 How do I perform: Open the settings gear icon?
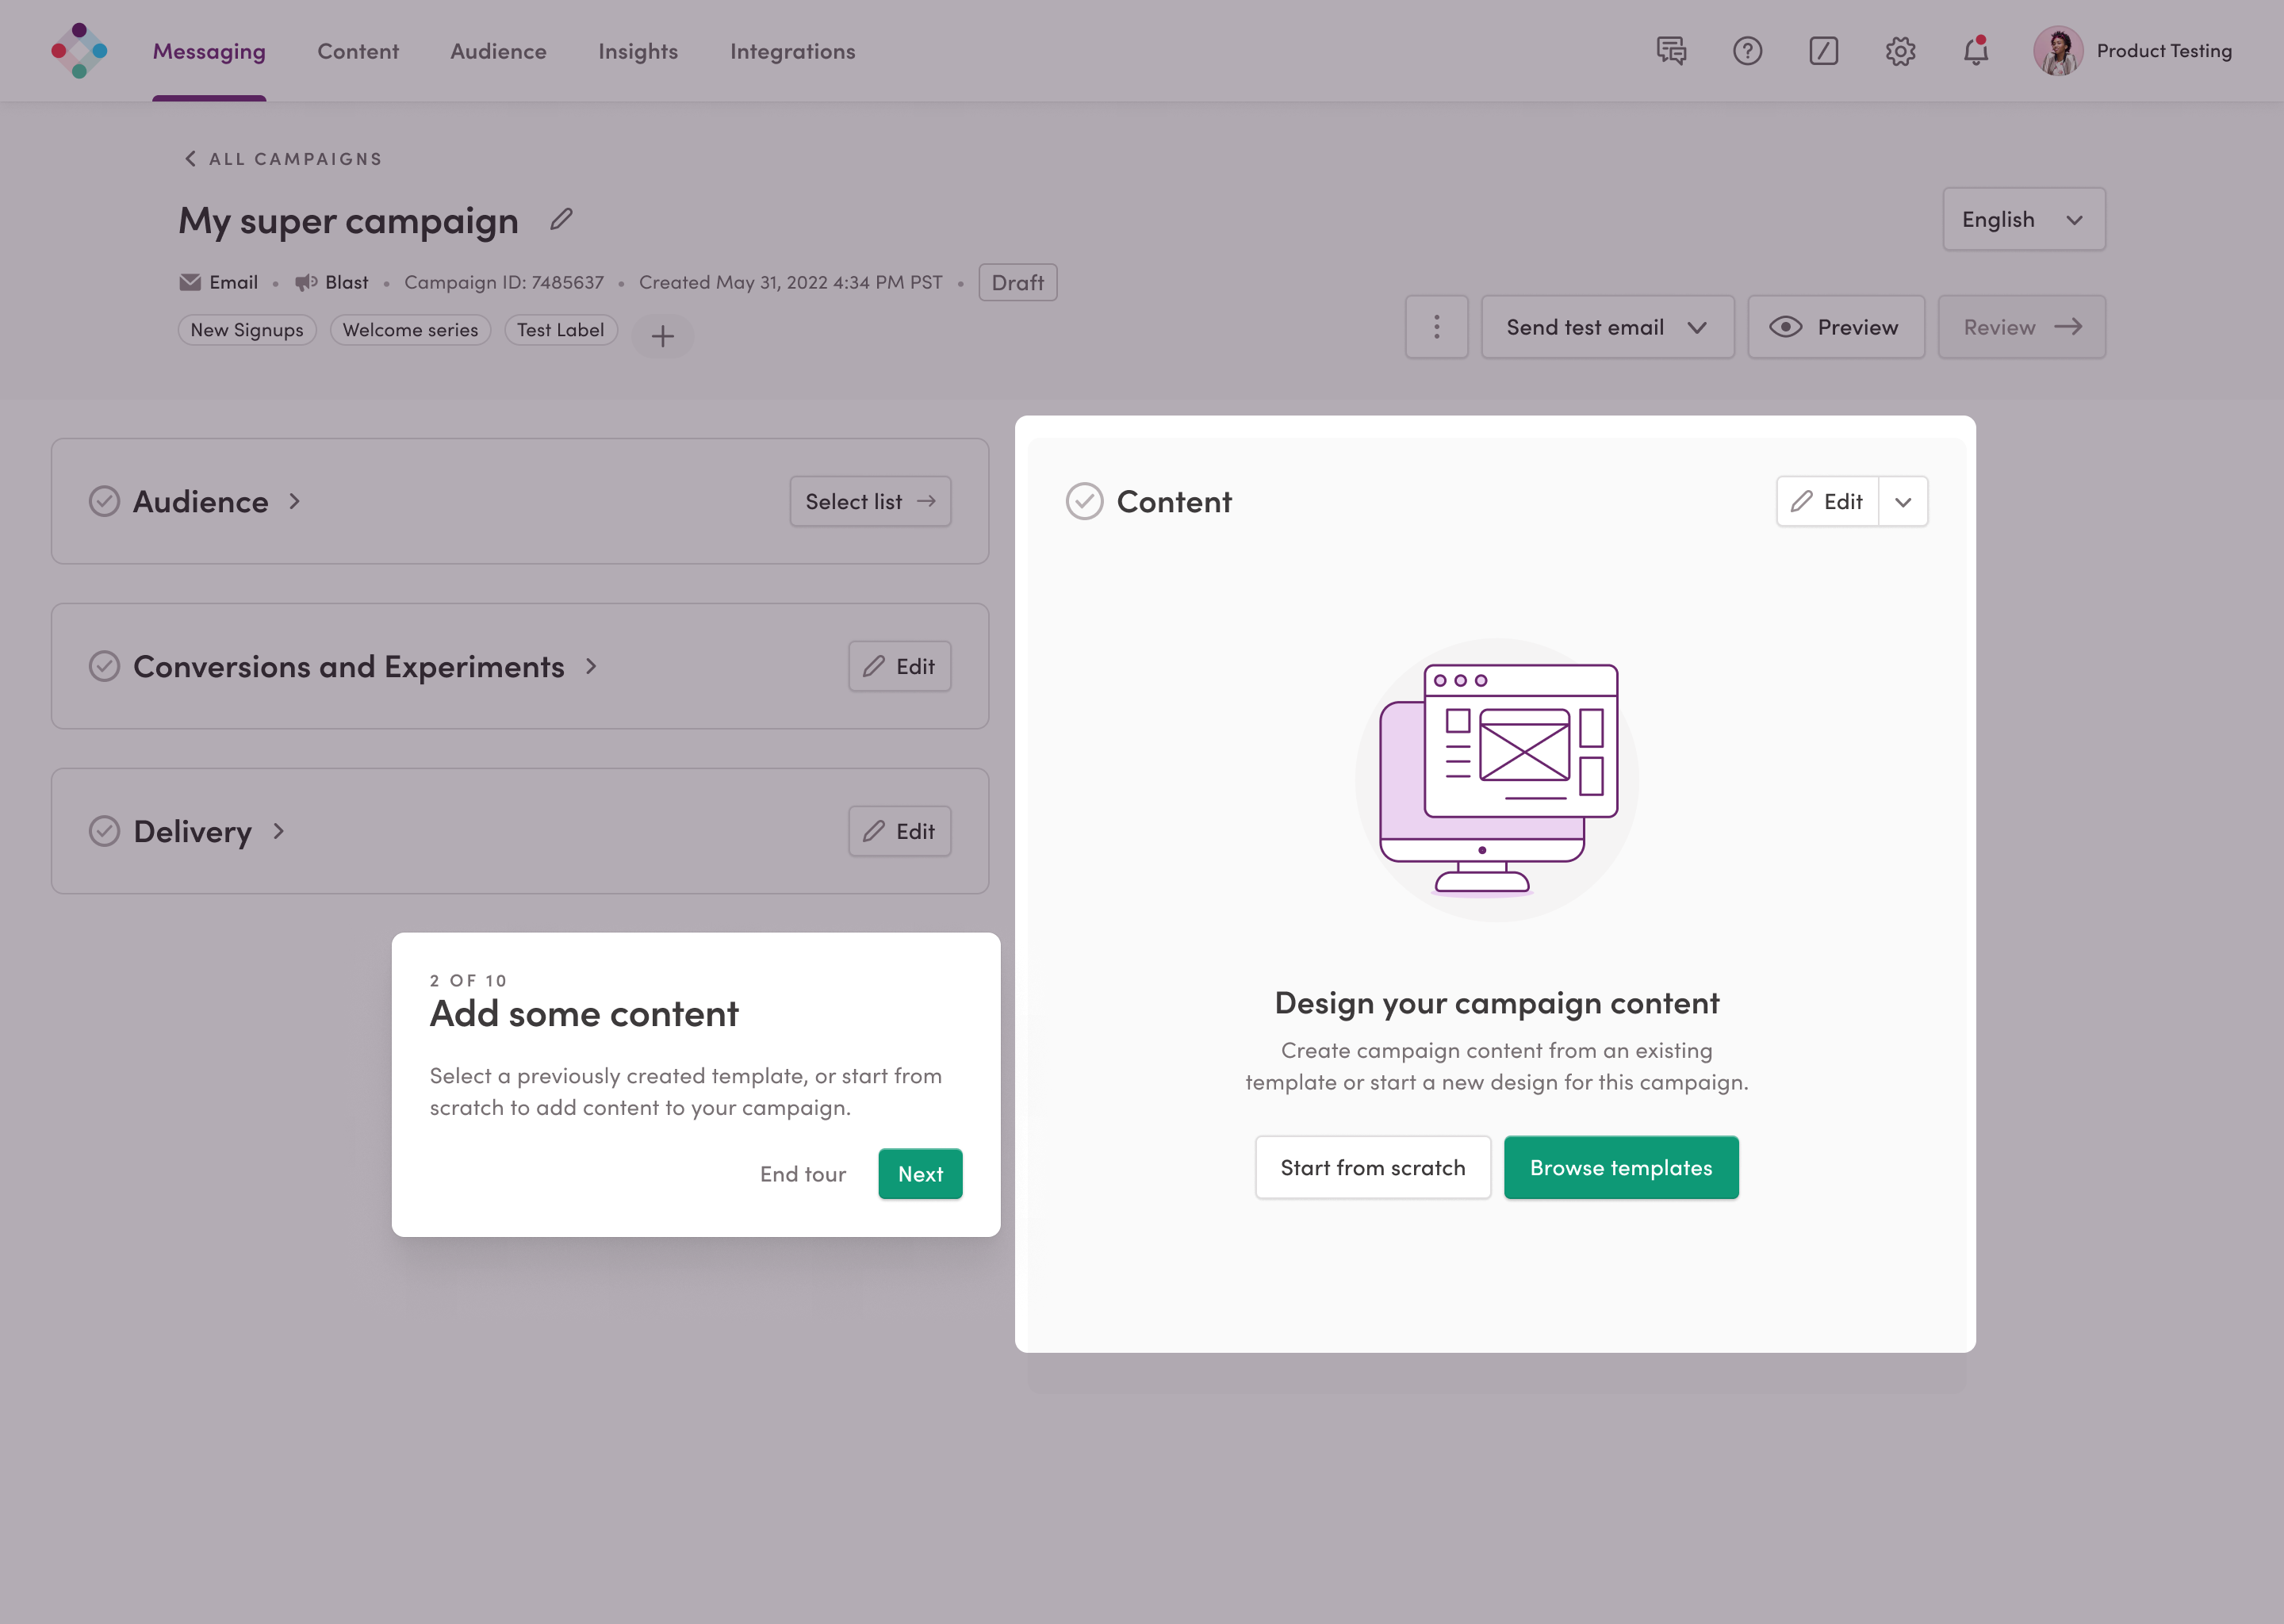click(1900, 51)
